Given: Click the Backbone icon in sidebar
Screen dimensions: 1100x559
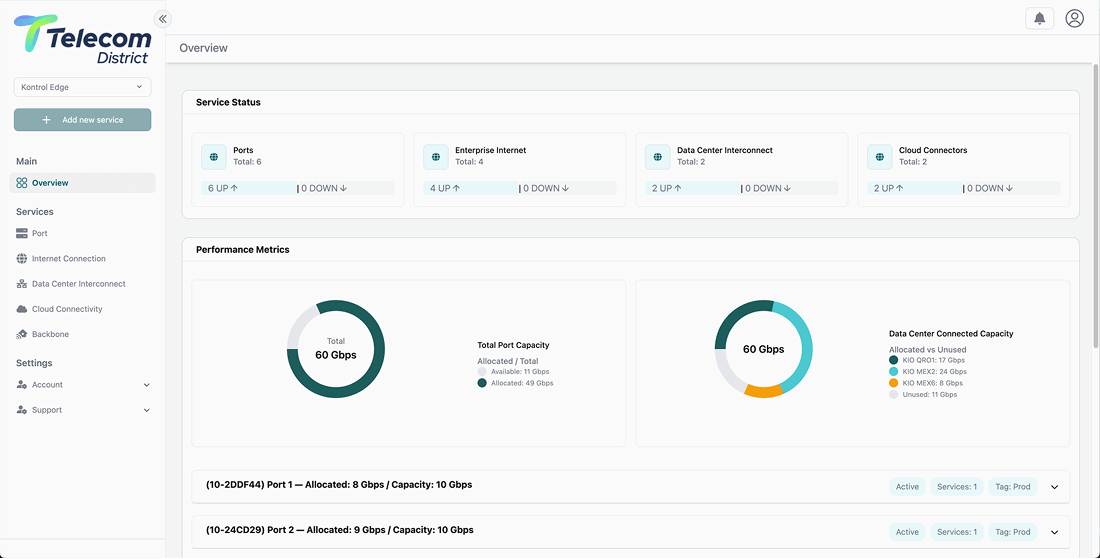Looking at the screenshot, I should pyautogui.click(x=22, y=335).
